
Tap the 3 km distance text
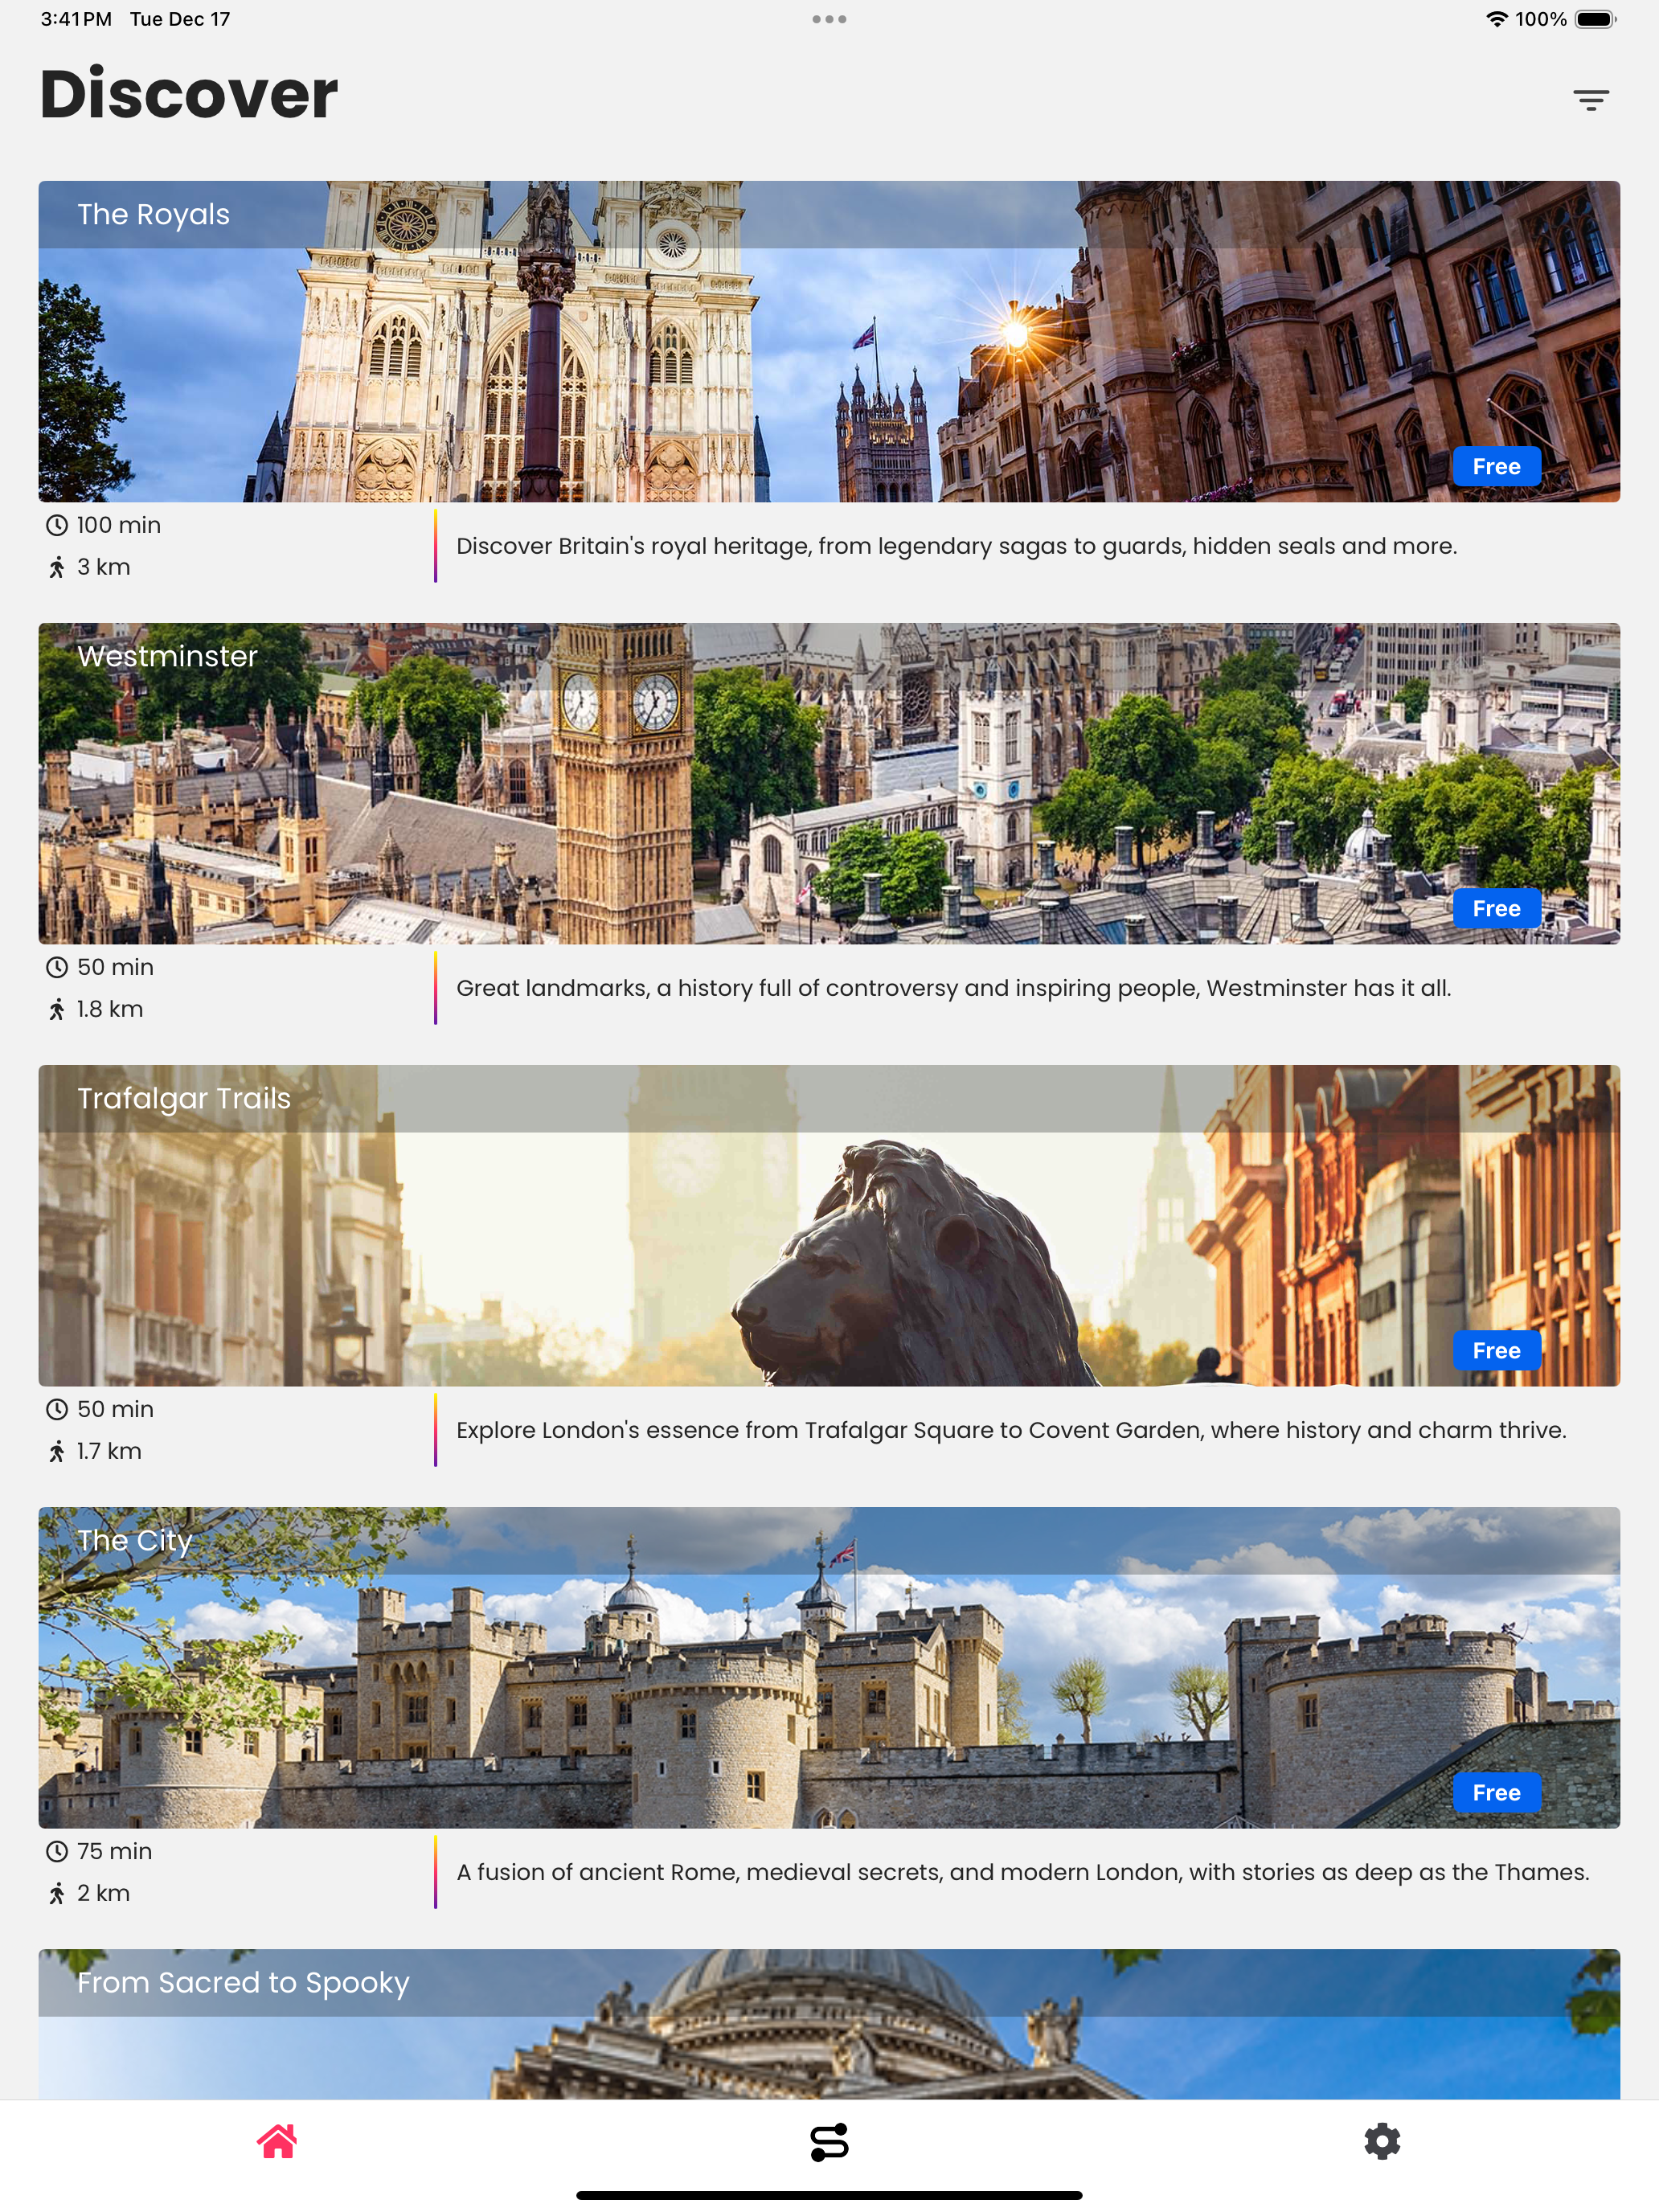[104, 567]
